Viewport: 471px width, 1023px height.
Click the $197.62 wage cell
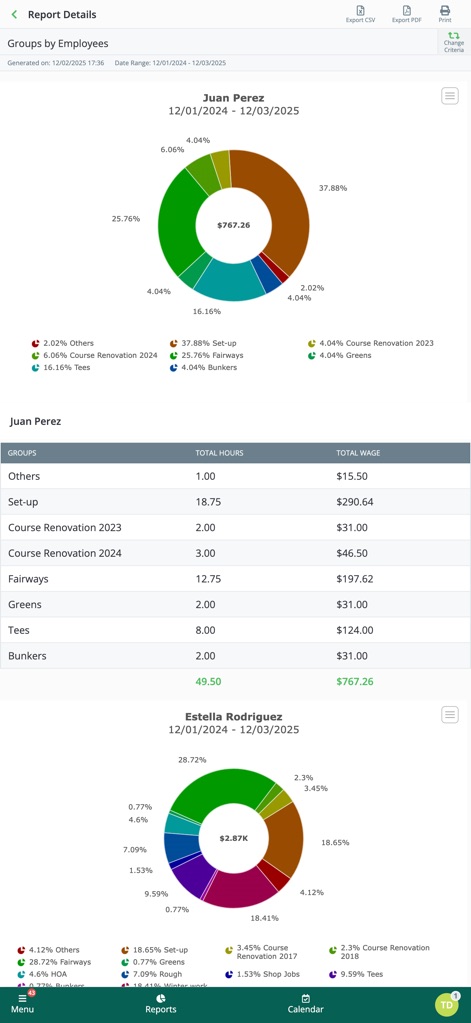click(355, 579)
